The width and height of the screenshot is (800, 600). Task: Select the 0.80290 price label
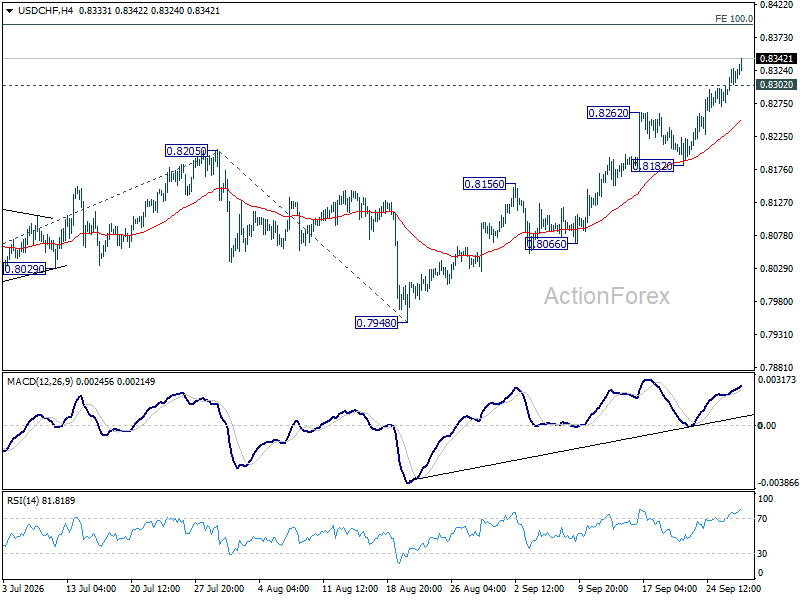(x=24, y=269)
